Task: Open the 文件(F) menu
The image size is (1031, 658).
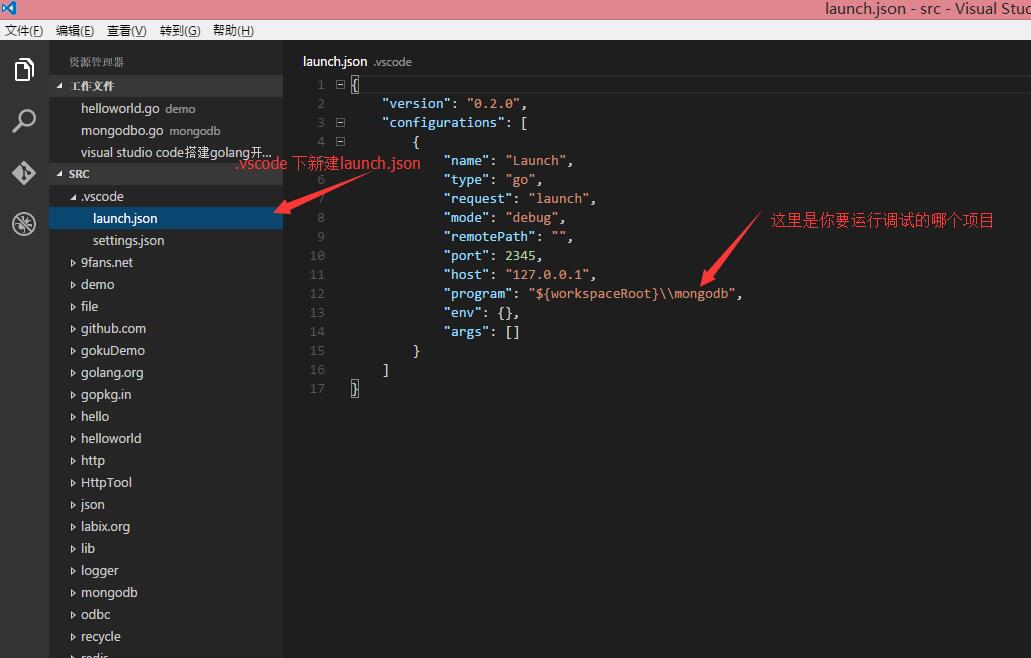Action: click(x=24, y=31)
